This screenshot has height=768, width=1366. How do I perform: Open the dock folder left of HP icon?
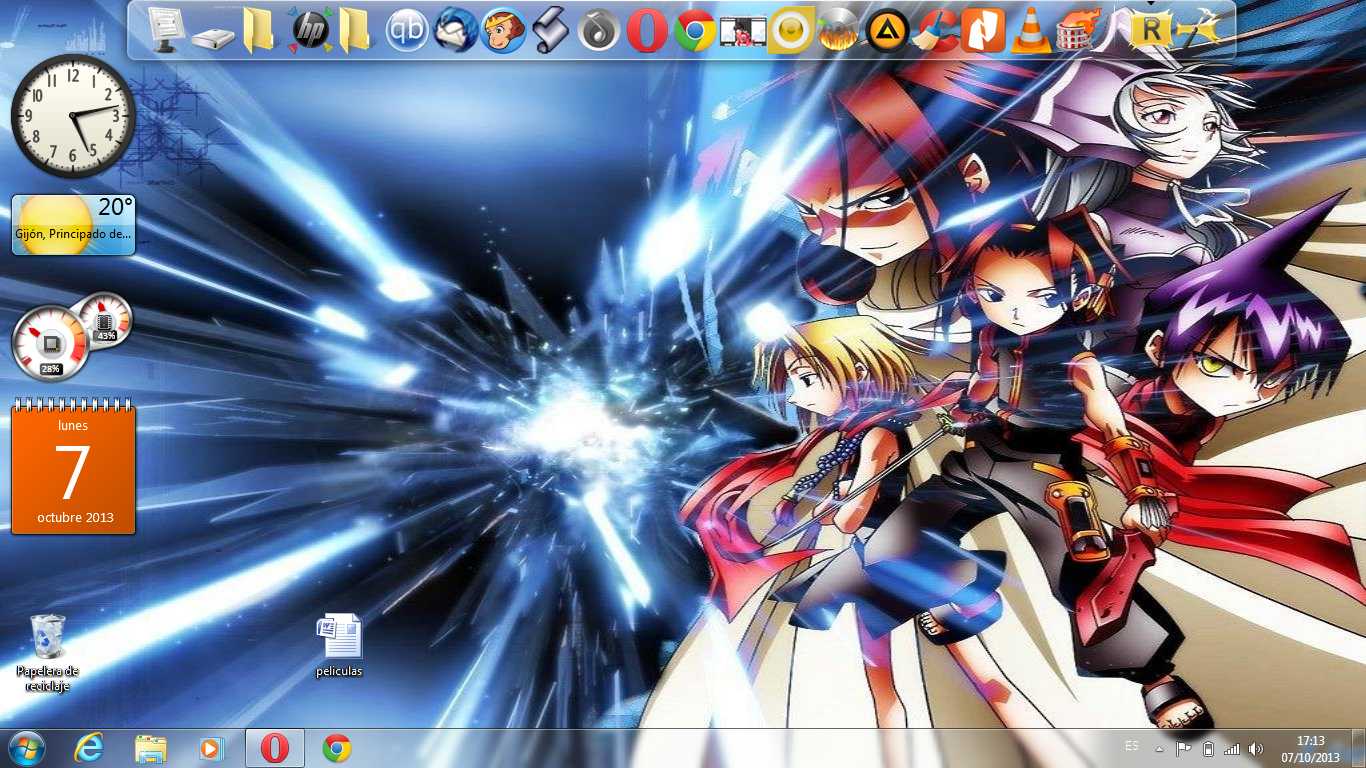tap(258, 30)
